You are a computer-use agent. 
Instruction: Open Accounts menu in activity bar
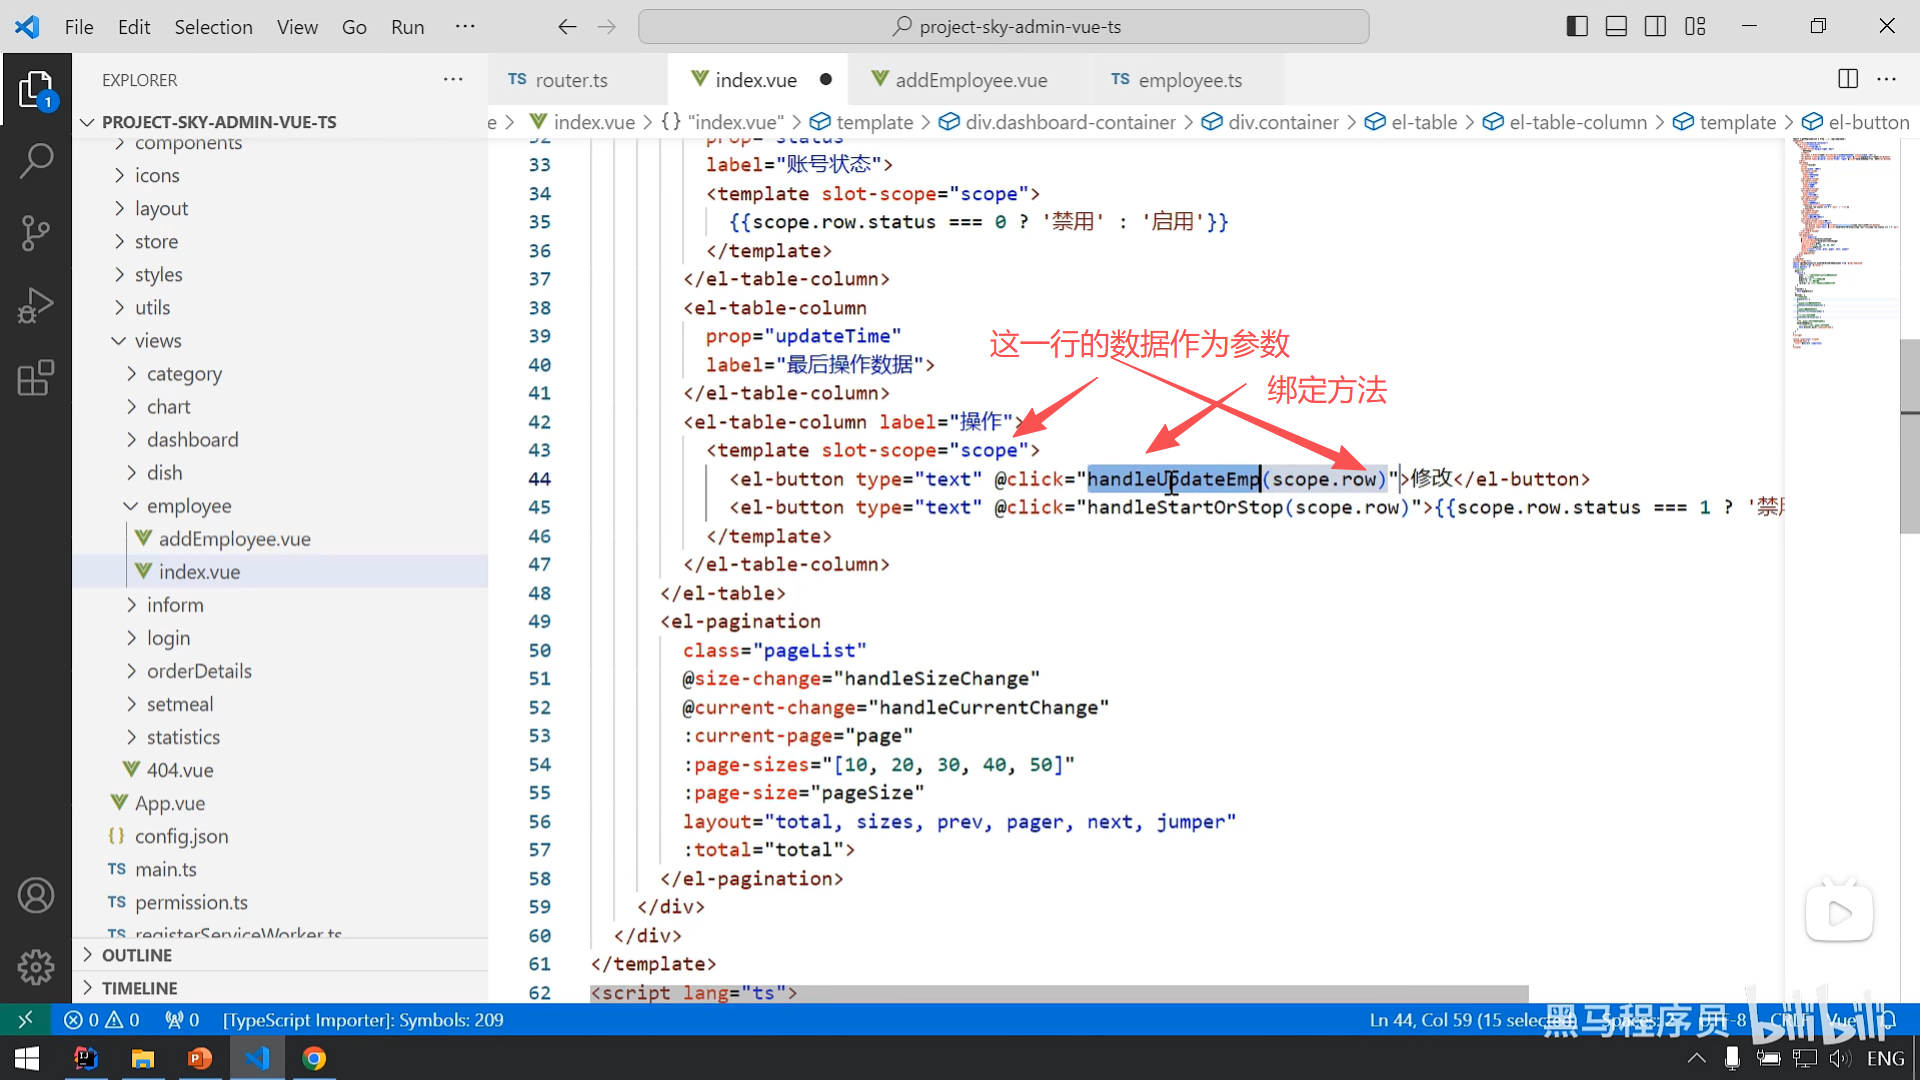pos(36,895)
